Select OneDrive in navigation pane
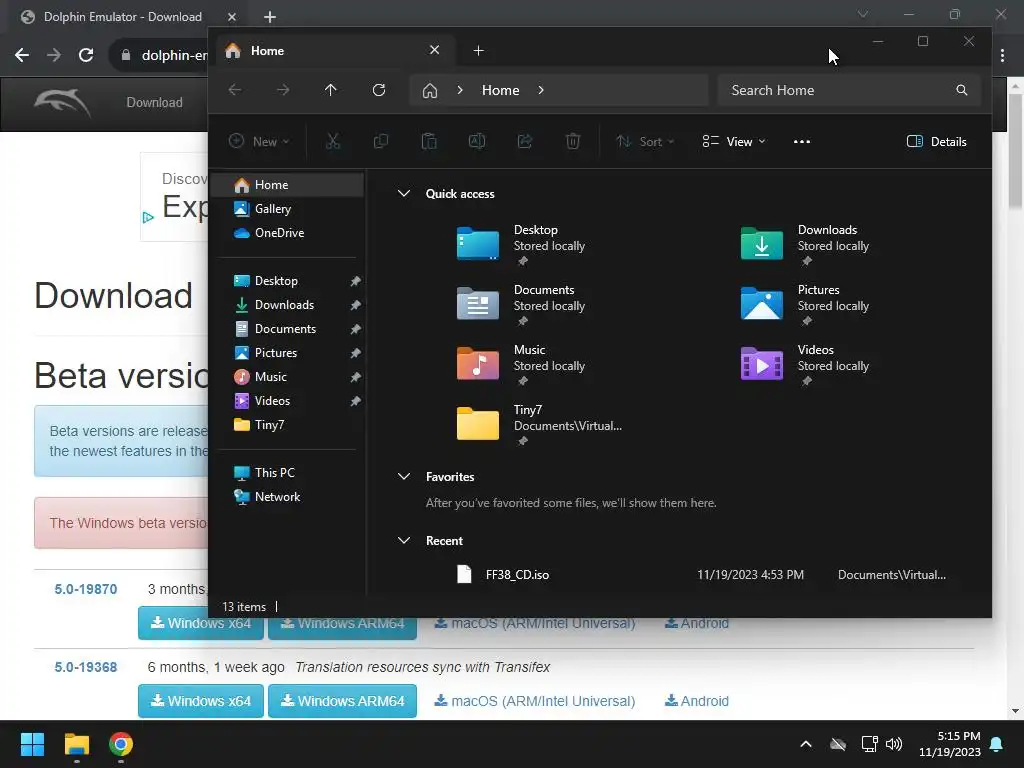Image resolution: width=1024 pixels, height=768 pixels. 287,232
